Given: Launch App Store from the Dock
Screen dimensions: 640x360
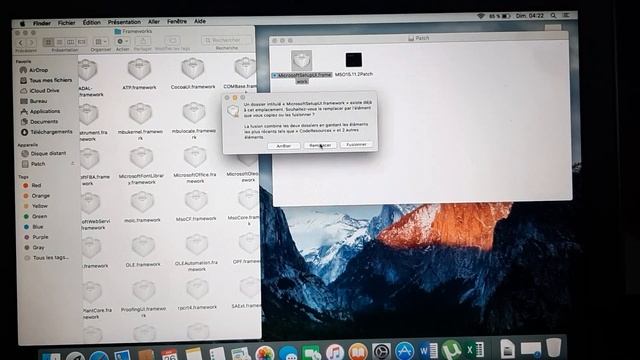Looking at the screenshot, I should 404,351.
